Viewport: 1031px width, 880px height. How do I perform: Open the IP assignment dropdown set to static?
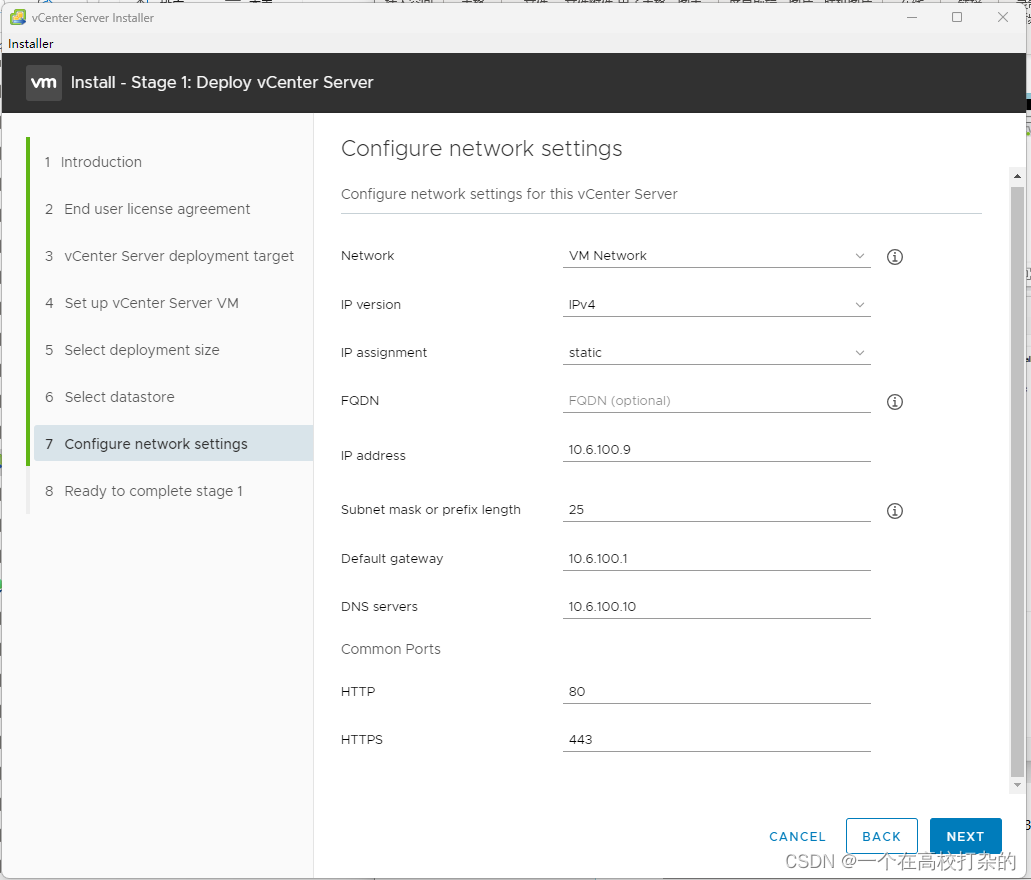[716, 353]
